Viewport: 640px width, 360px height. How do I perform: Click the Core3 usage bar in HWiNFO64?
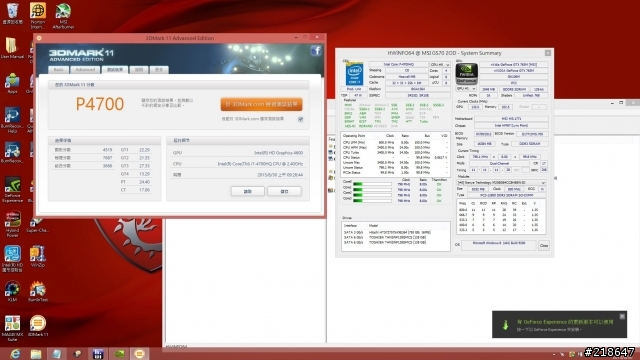click(x=372, y=200)
